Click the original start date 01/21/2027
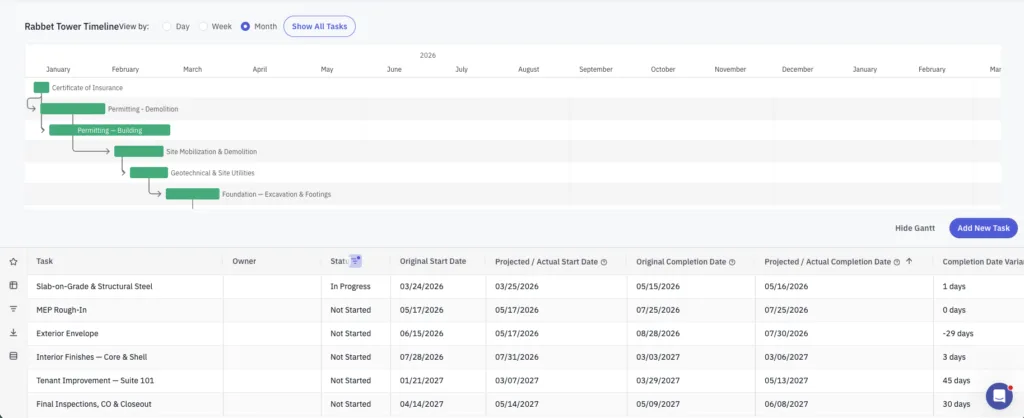The height and width of the screenshot is (418, 1024). [x=422, y=380]
